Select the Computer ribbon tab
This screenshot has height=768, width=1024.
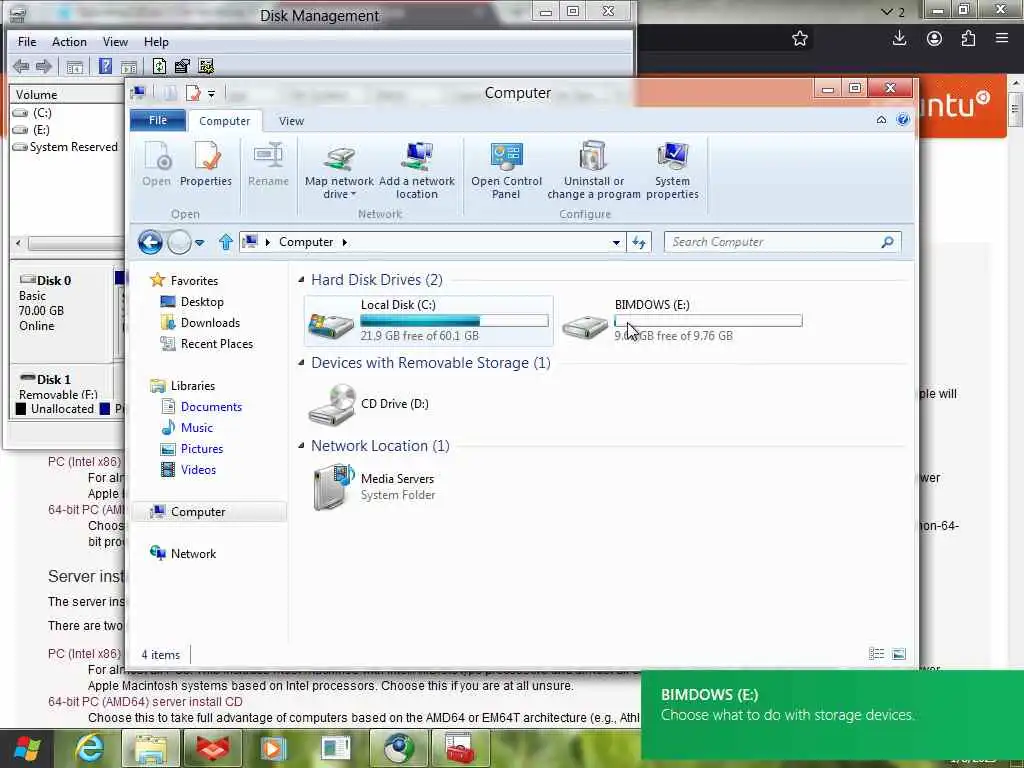click(x=225, y=121)
